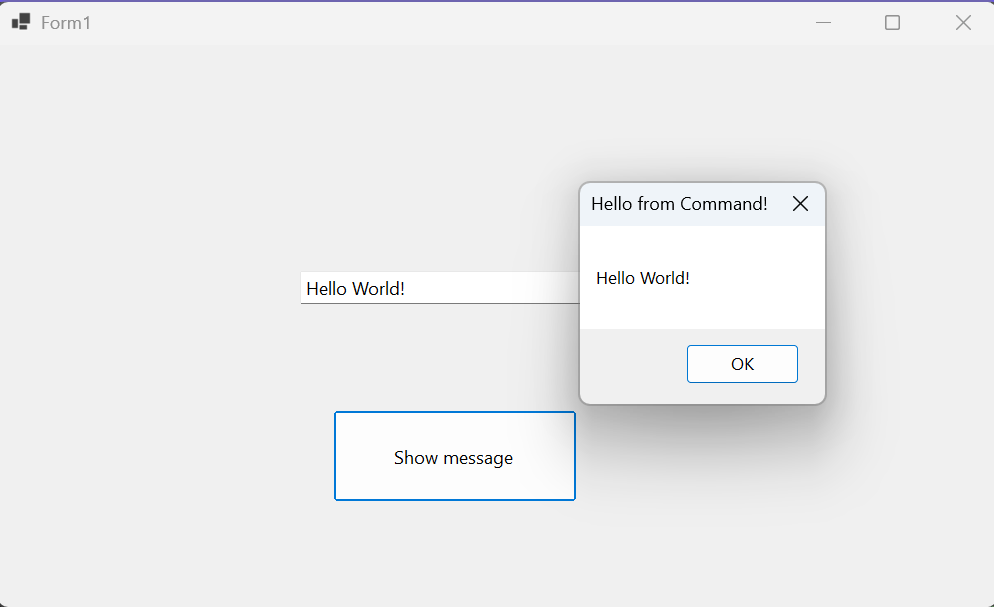Click the Form1 application icon in title bar

tap(20, 22)
